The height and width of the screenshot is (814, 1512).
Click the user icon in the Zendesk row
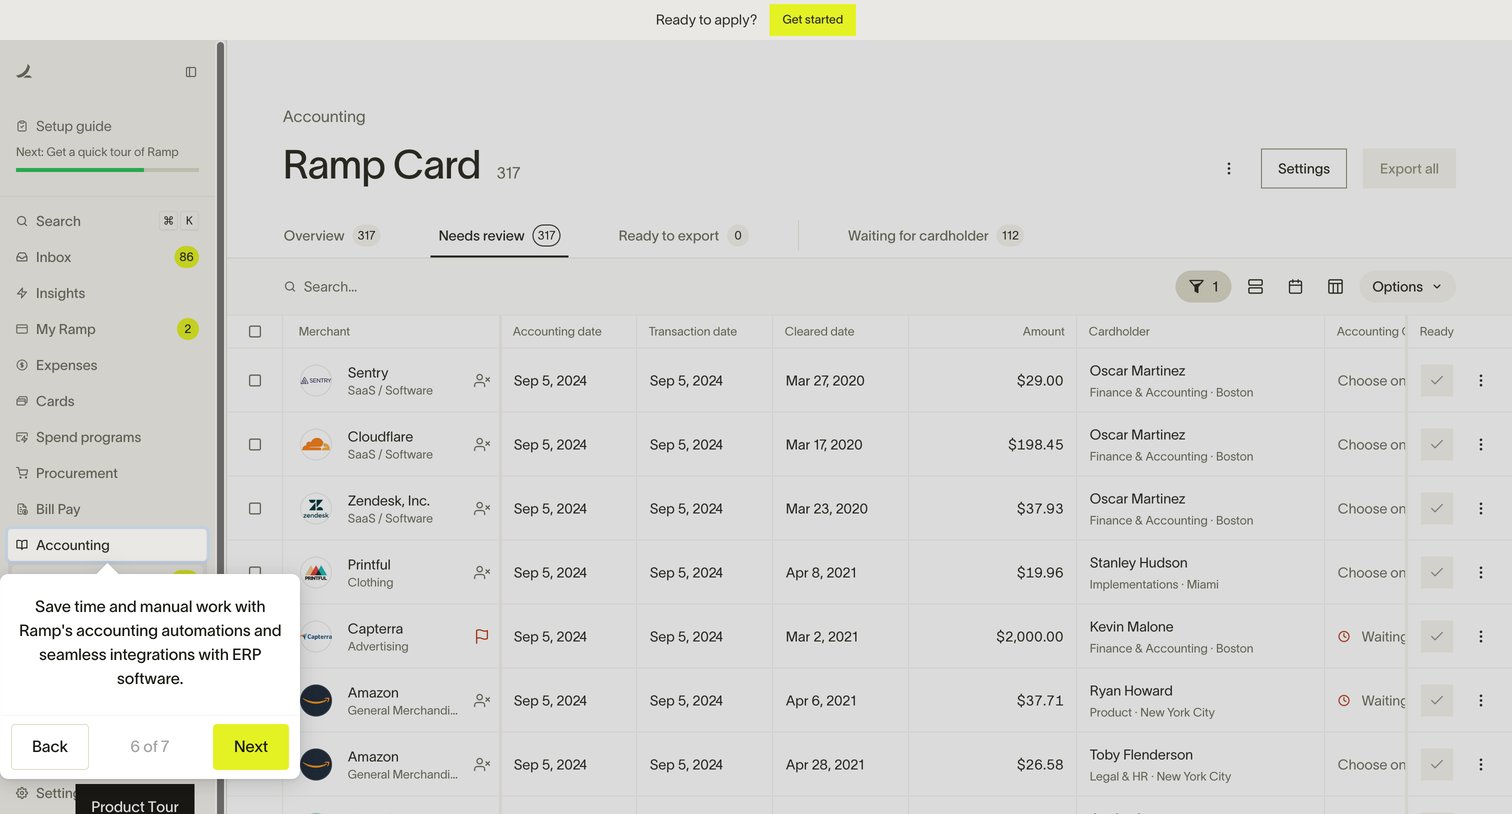click(x=482, y=509)
